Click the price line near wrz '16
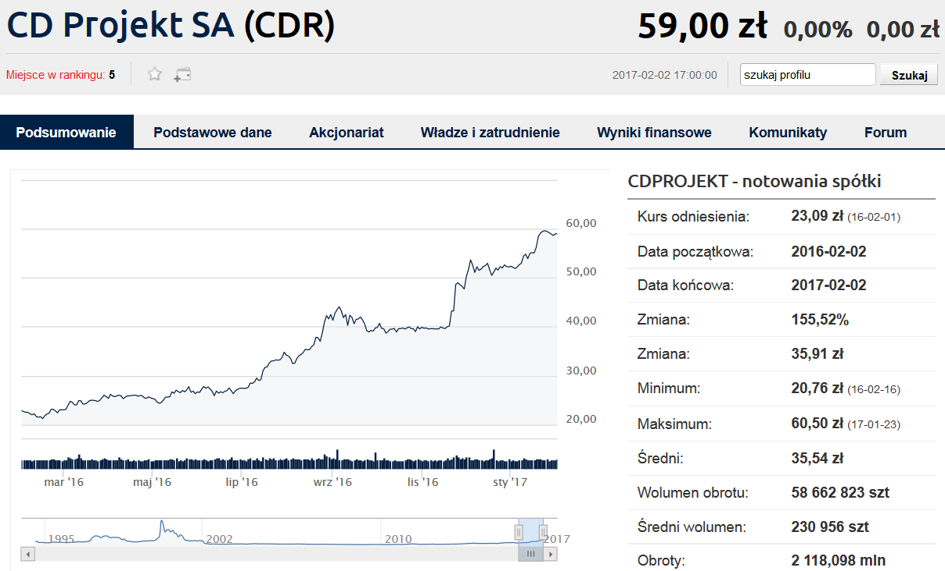Image resolution: width=945 pixels, height=571 pixels. pyautogui.click(x=333, y=317)
